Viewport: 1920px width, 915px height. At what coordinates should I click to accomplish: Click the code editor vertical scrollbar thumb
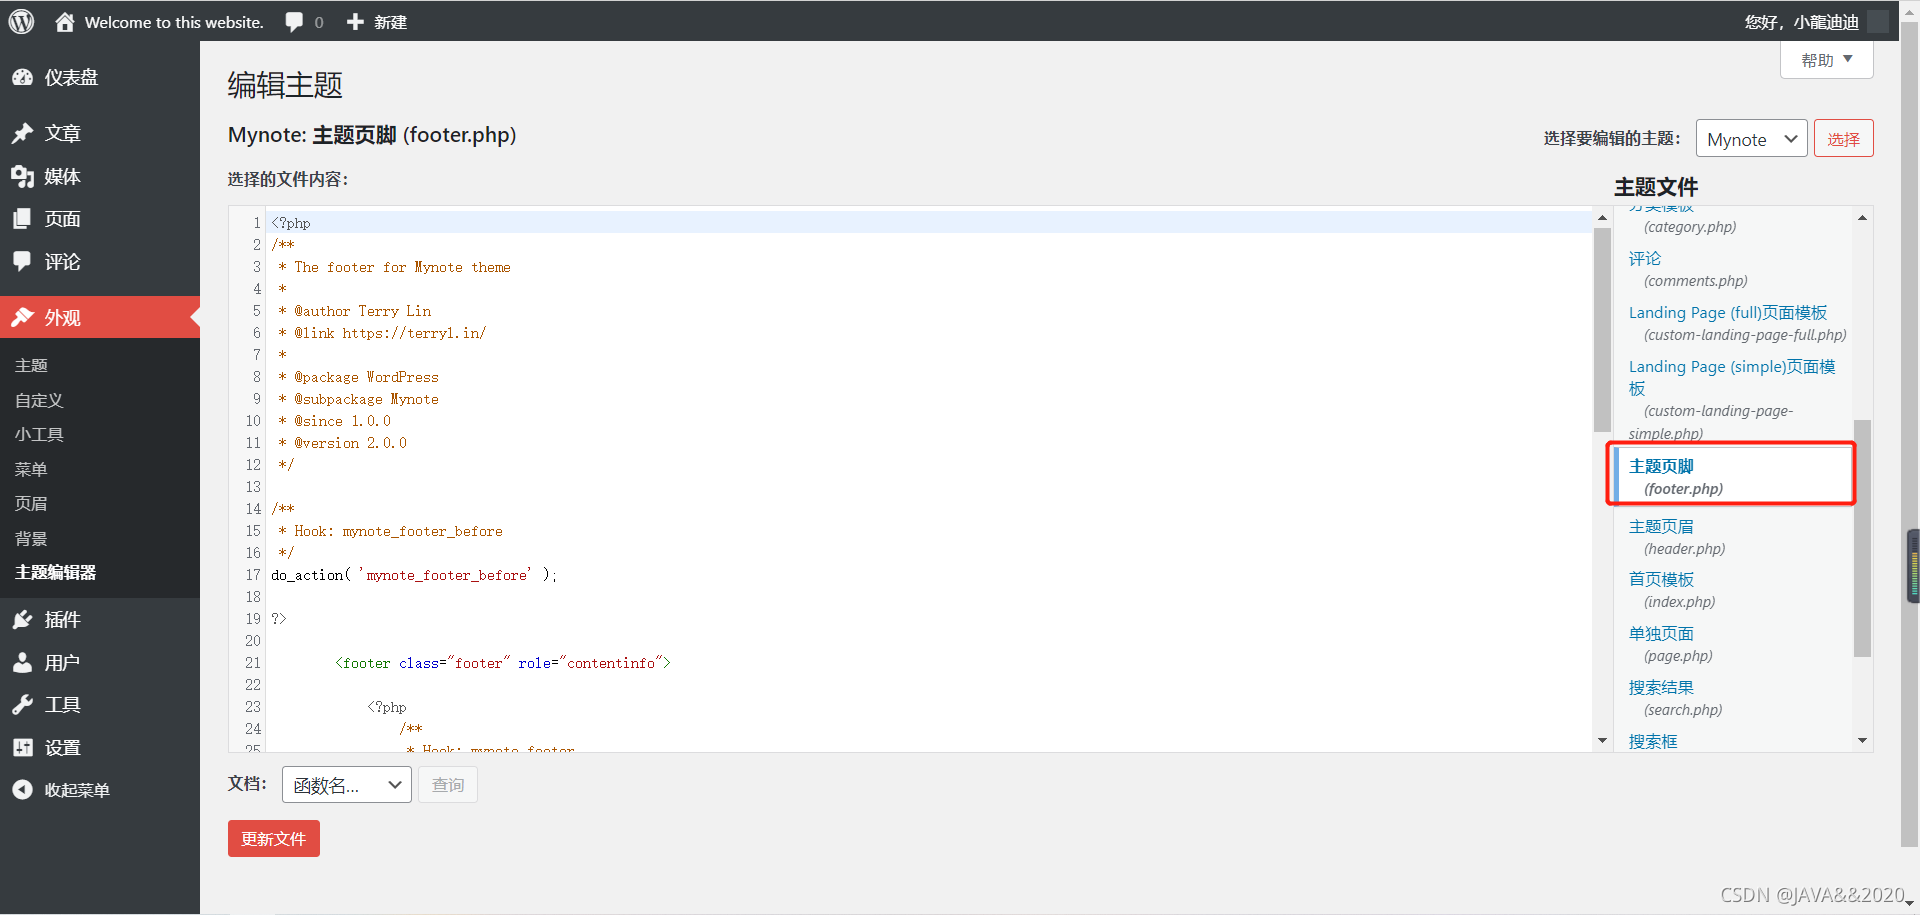(1602, 330)
